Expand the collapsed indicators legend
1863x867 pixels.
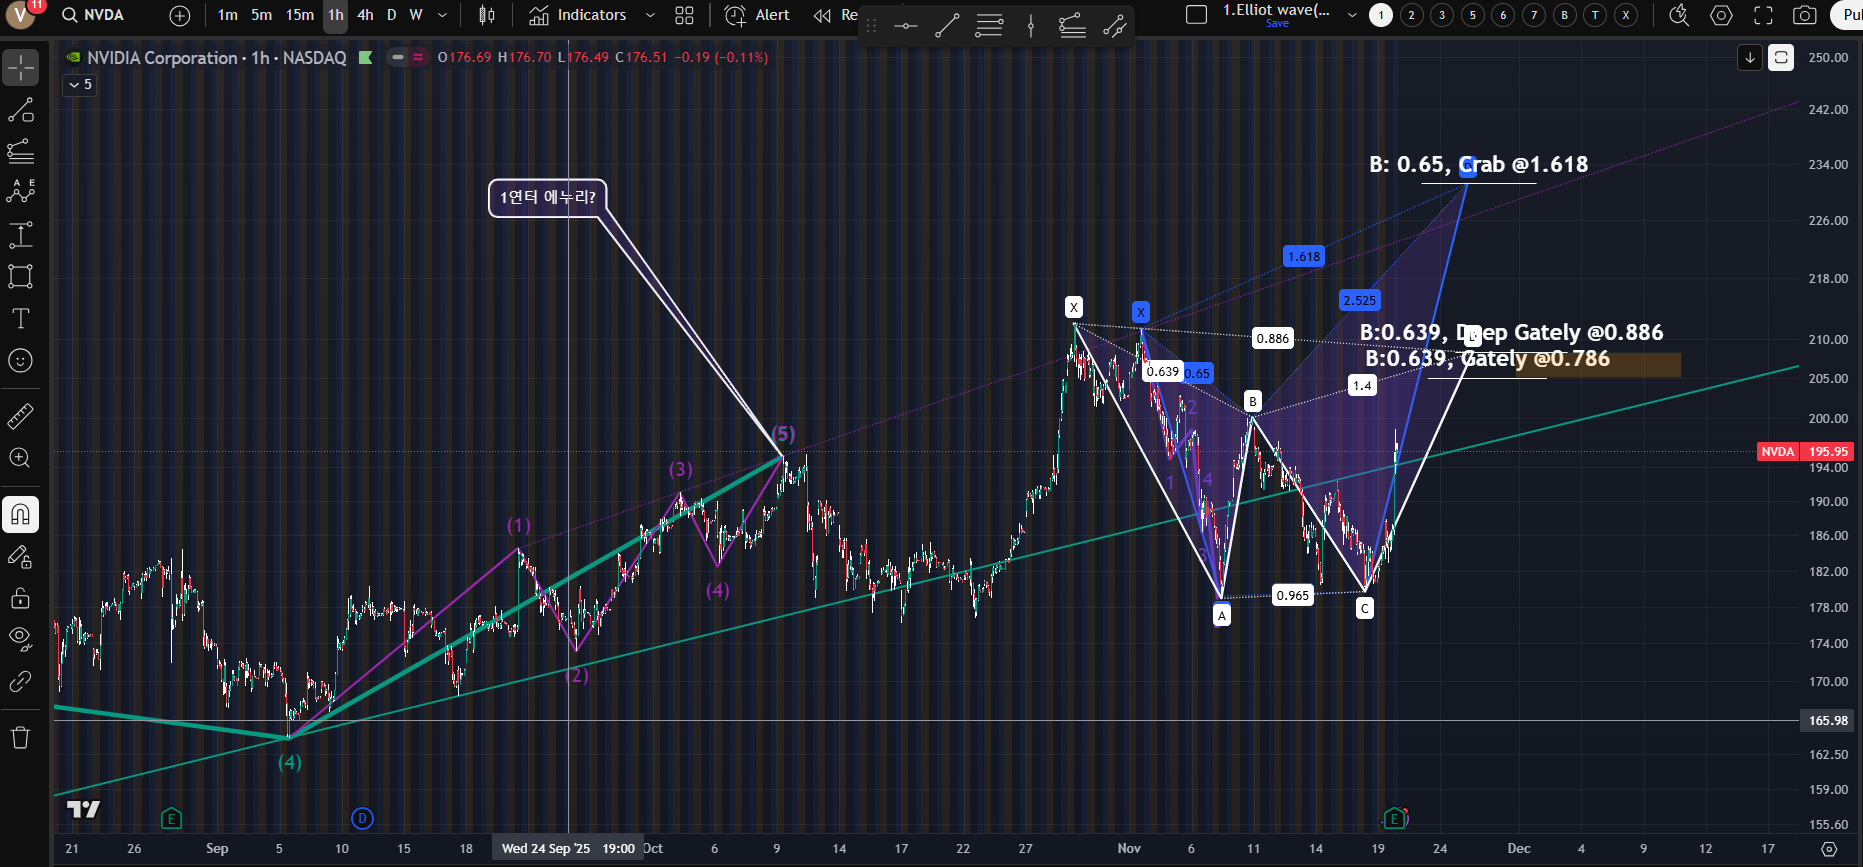(79, 85)
